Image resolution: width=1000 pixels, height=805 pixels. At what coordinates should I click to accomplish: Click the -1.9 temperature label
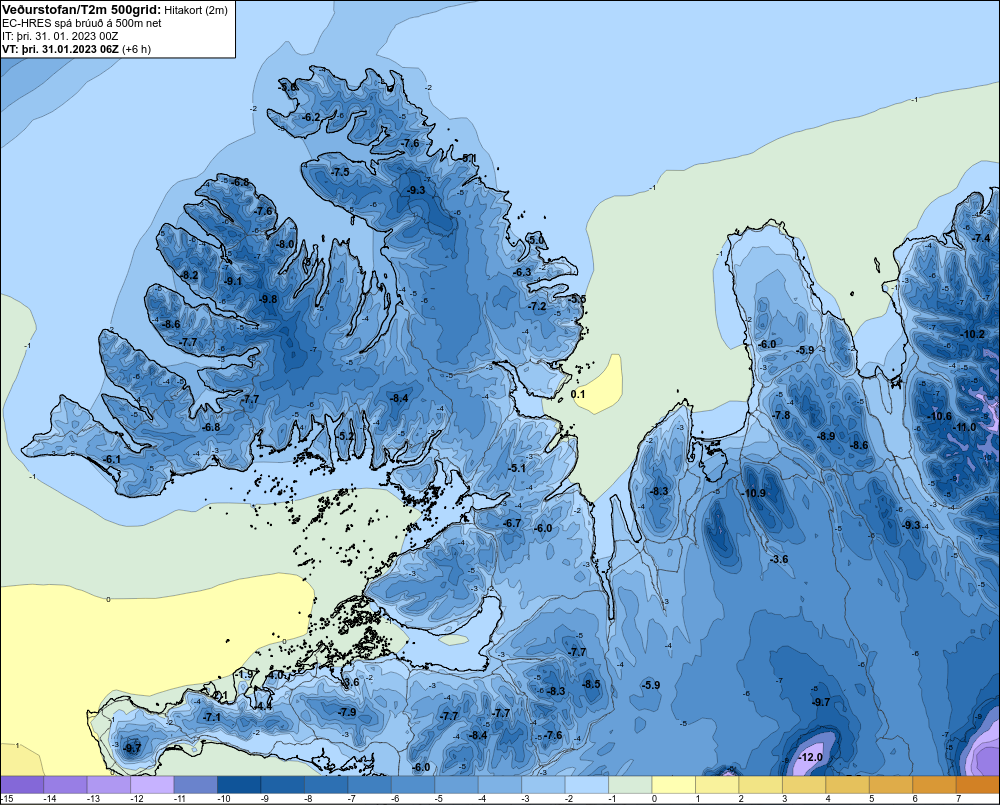pos(244,674)
